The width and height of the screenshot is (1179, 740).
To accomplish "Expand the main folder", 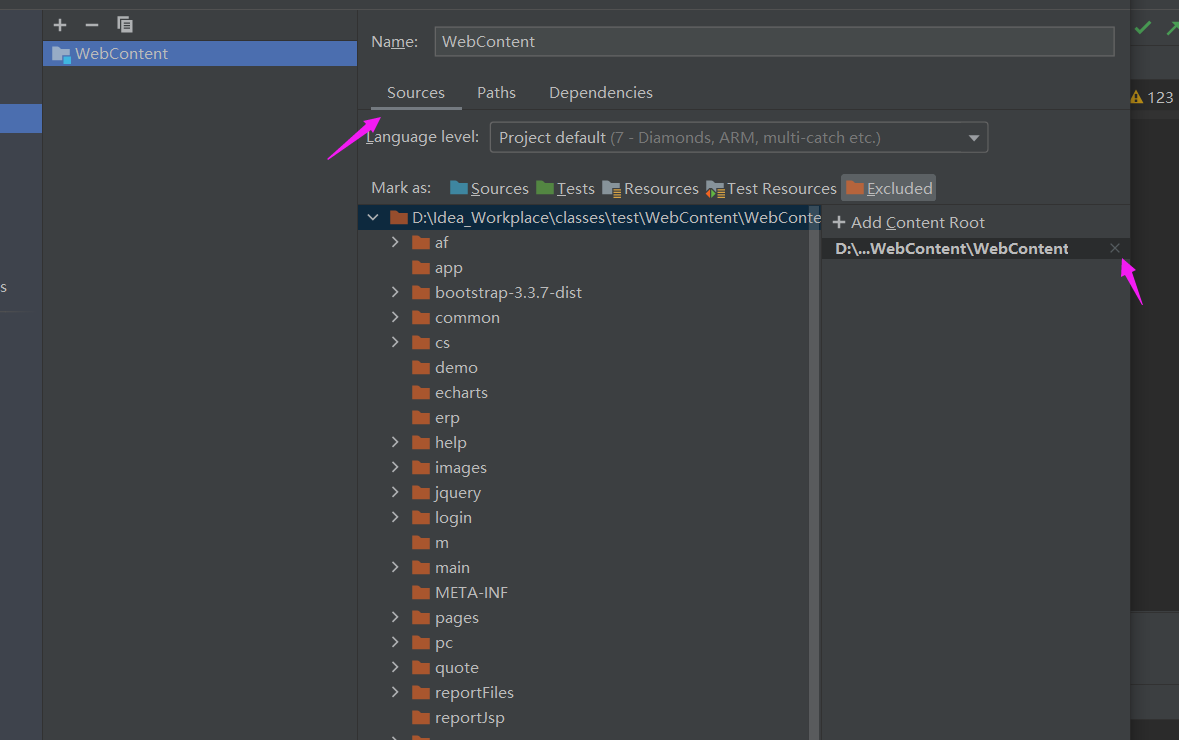I will point(396,567).
